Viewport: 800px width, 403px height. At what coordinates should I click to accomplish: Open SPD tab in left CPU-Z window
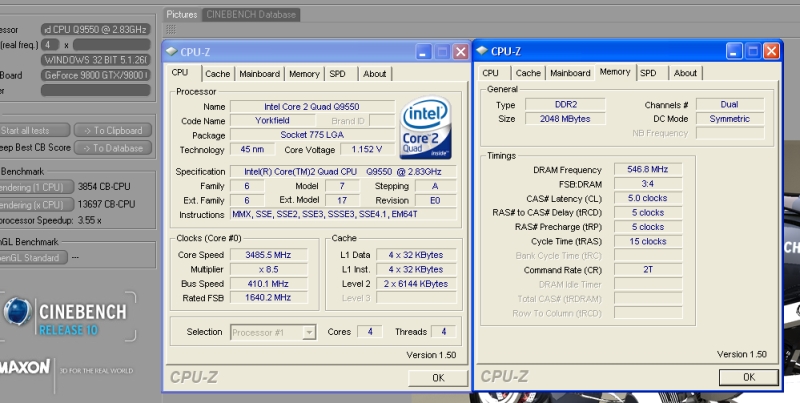click(338, 74)
